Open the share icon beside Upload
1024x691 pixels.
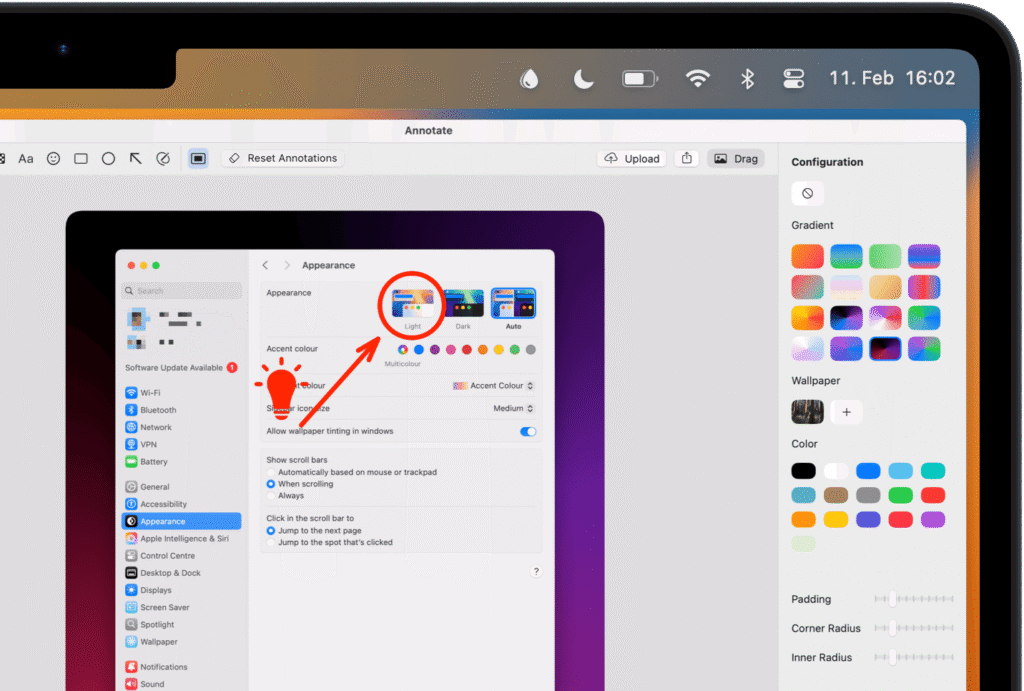687,159
